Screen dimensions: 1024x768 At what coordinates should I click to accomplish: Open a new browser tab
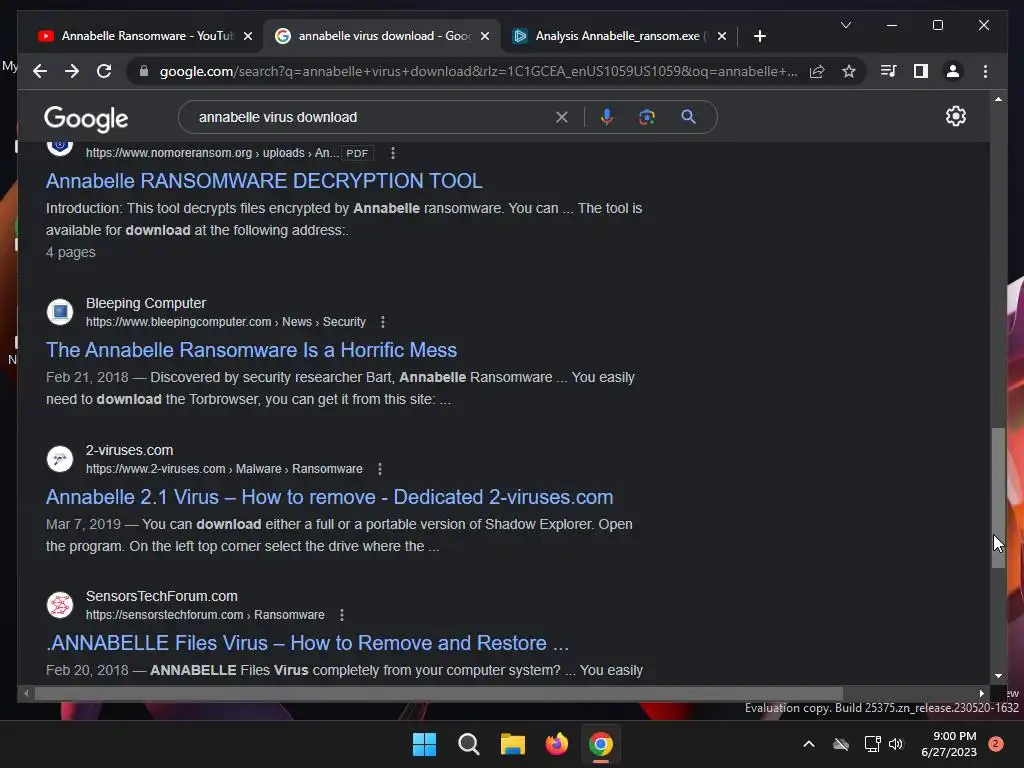click(x=760, y=36)
